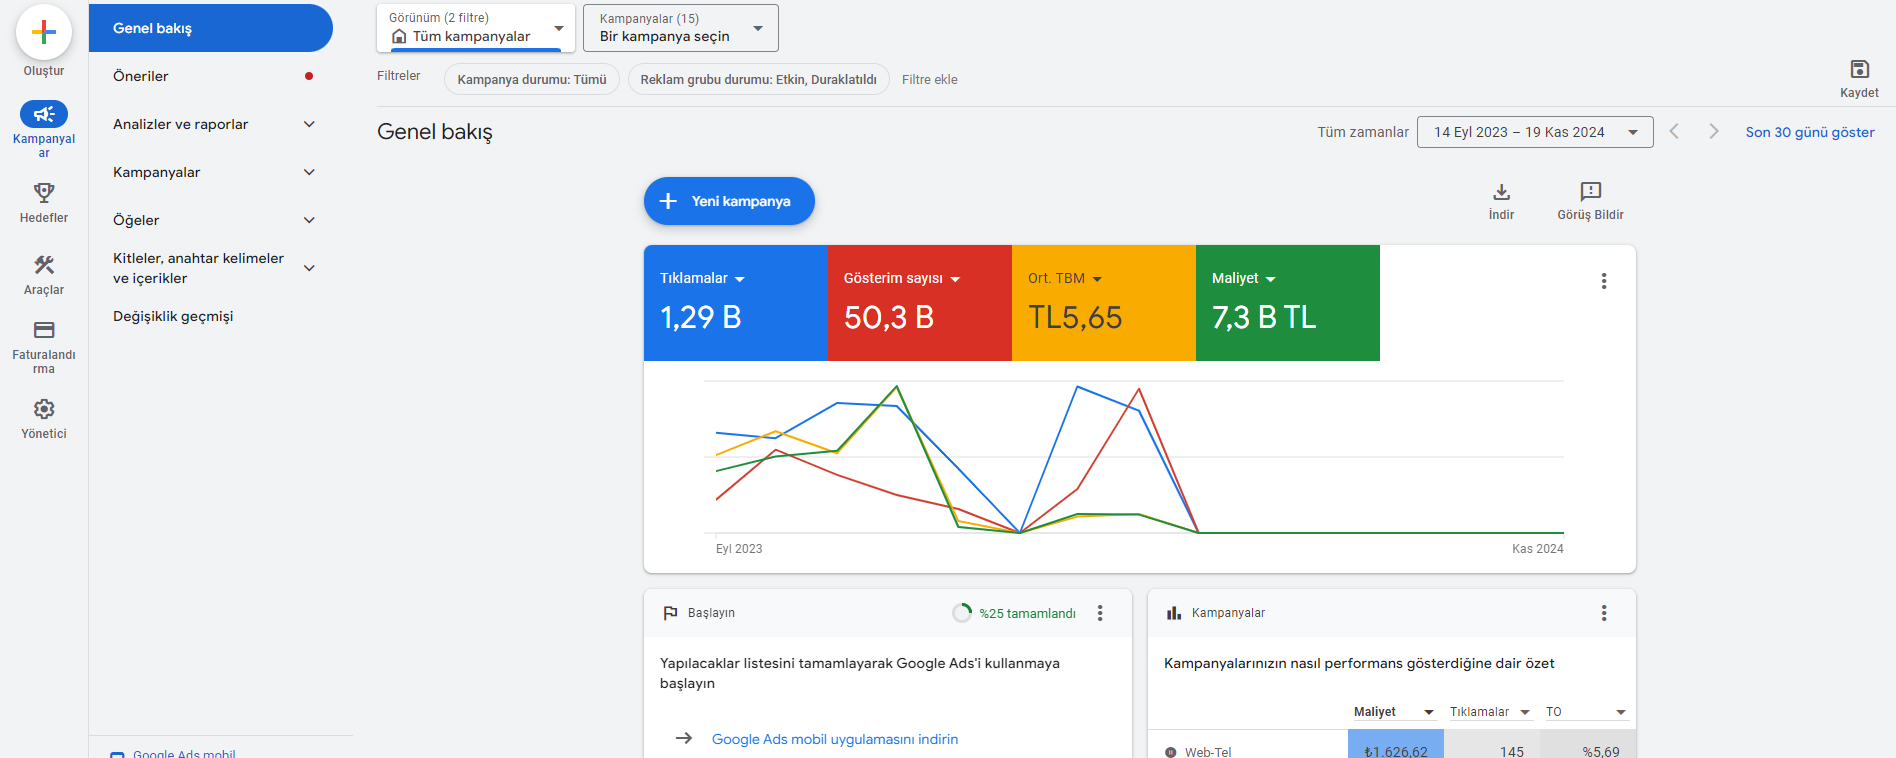Click the İndir download icon
1896x758 pixels.
point(1501,192)
